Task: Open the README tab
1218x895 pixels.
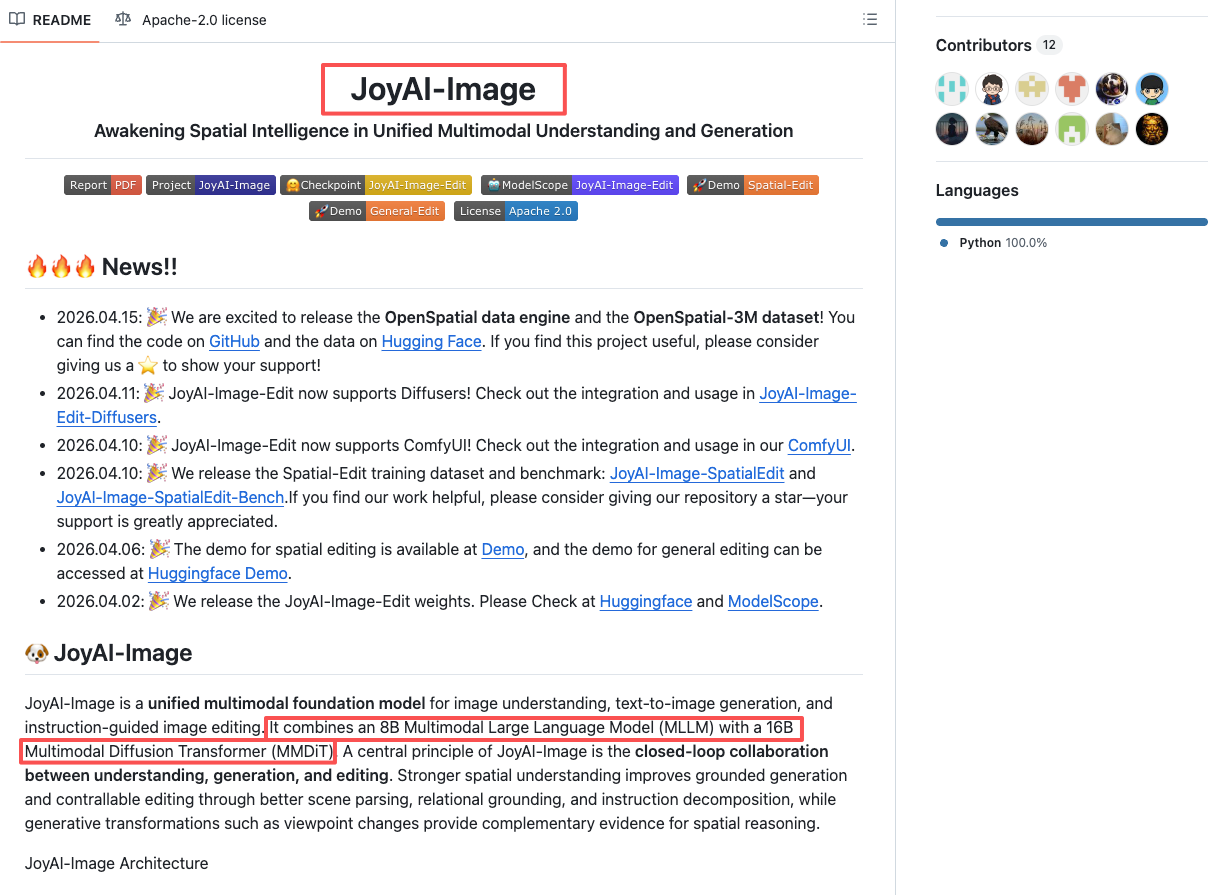Action: (x=50, y=20)
